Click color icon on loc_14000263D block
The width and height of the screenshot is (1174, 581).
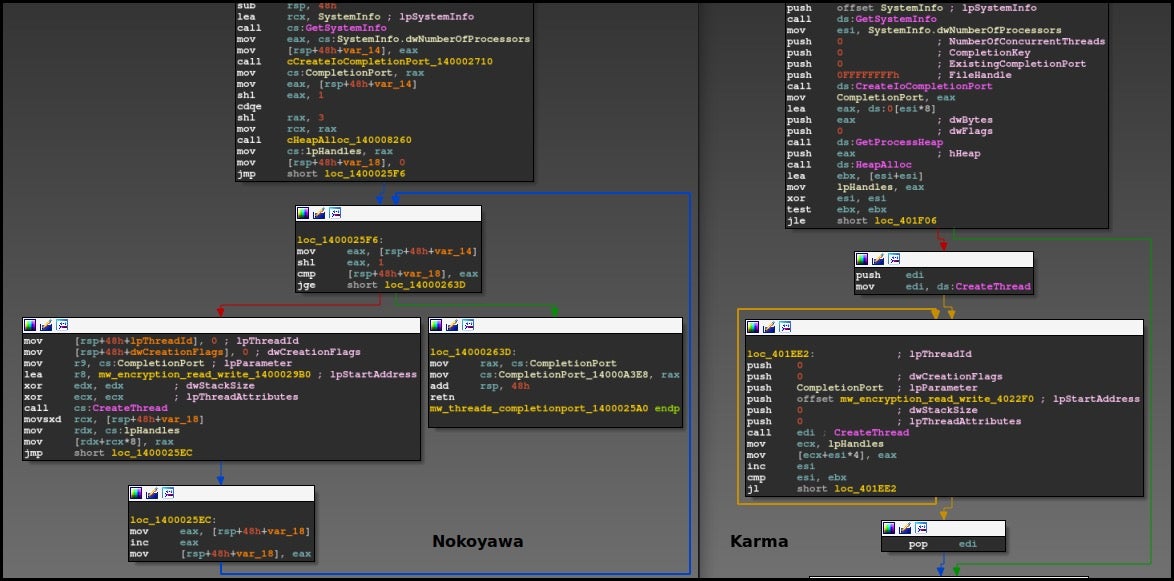[437, 325]
